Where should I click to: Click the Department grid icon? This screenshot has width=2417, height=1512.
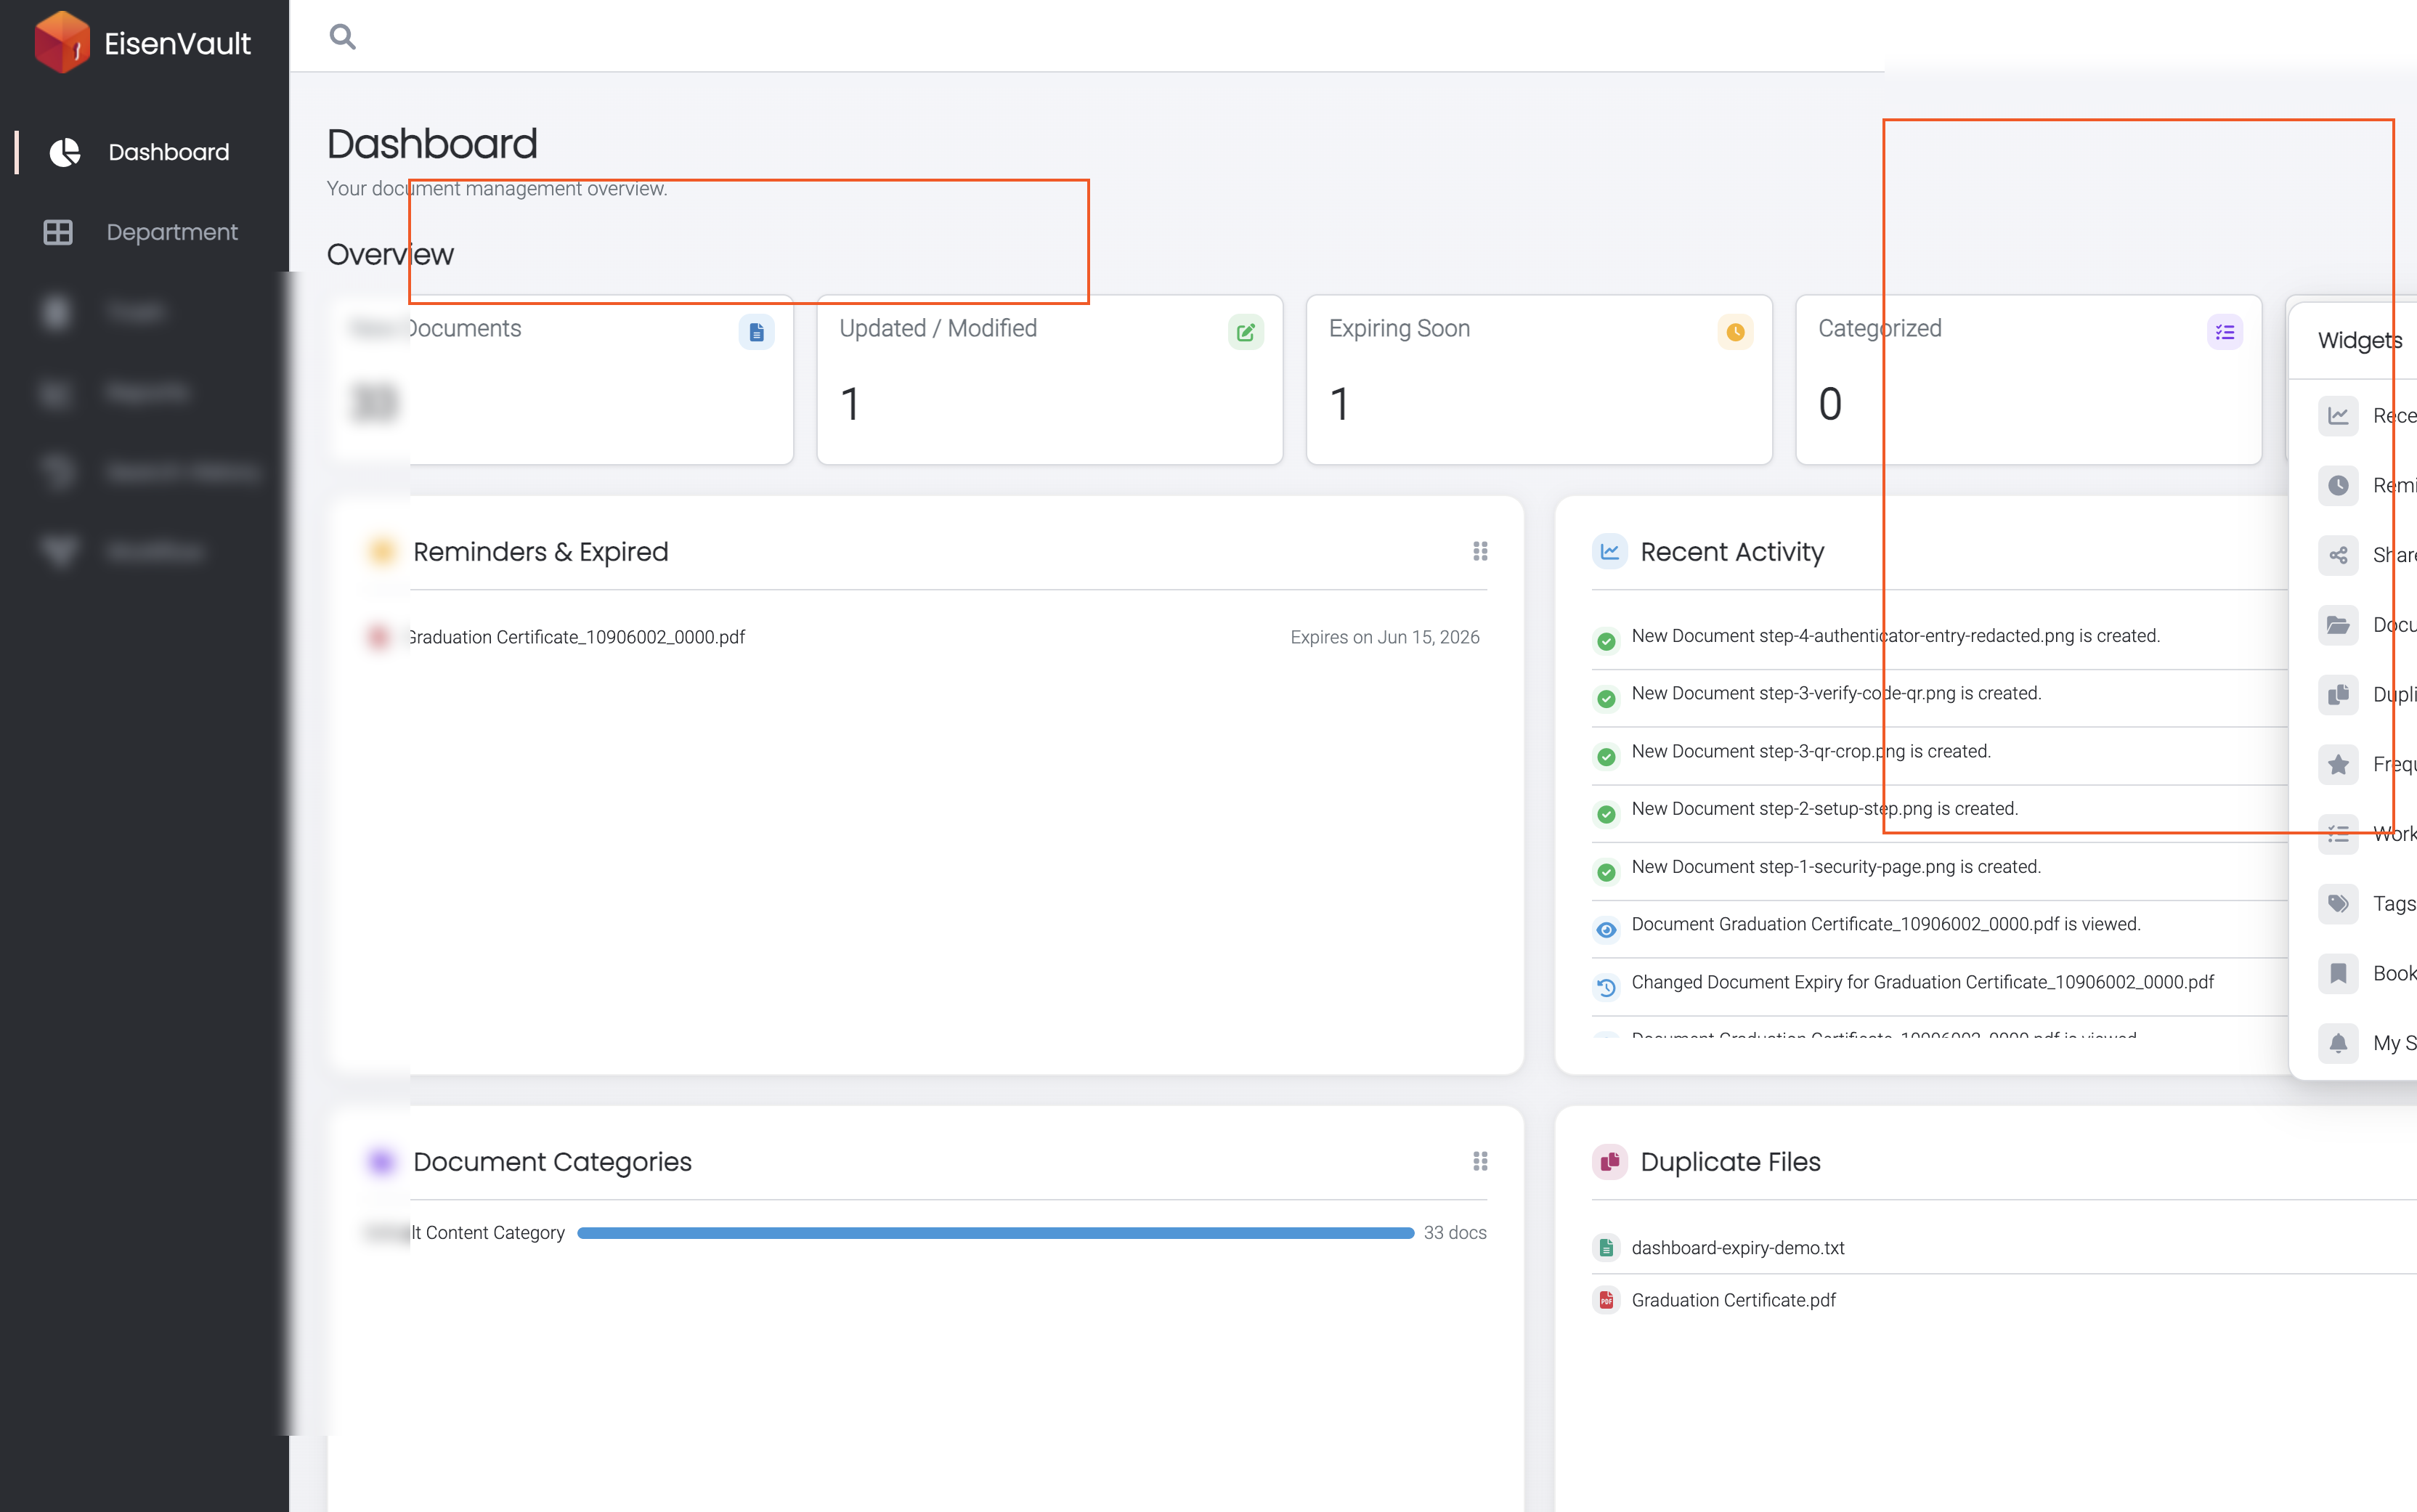tap(58, 232)
